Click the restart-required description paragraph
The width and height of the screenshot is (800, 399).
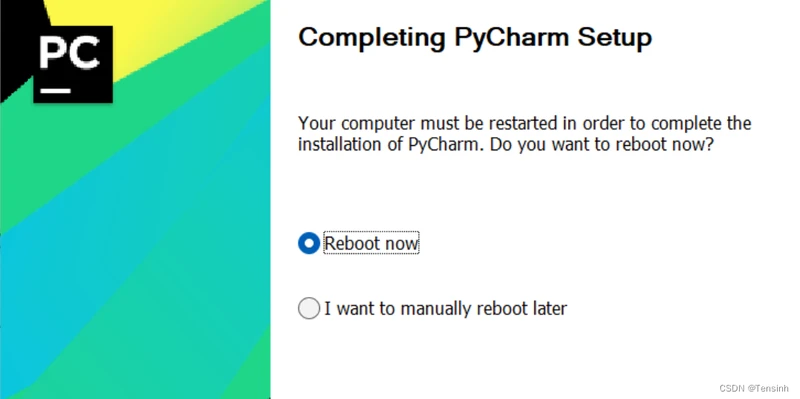[524, 134]
